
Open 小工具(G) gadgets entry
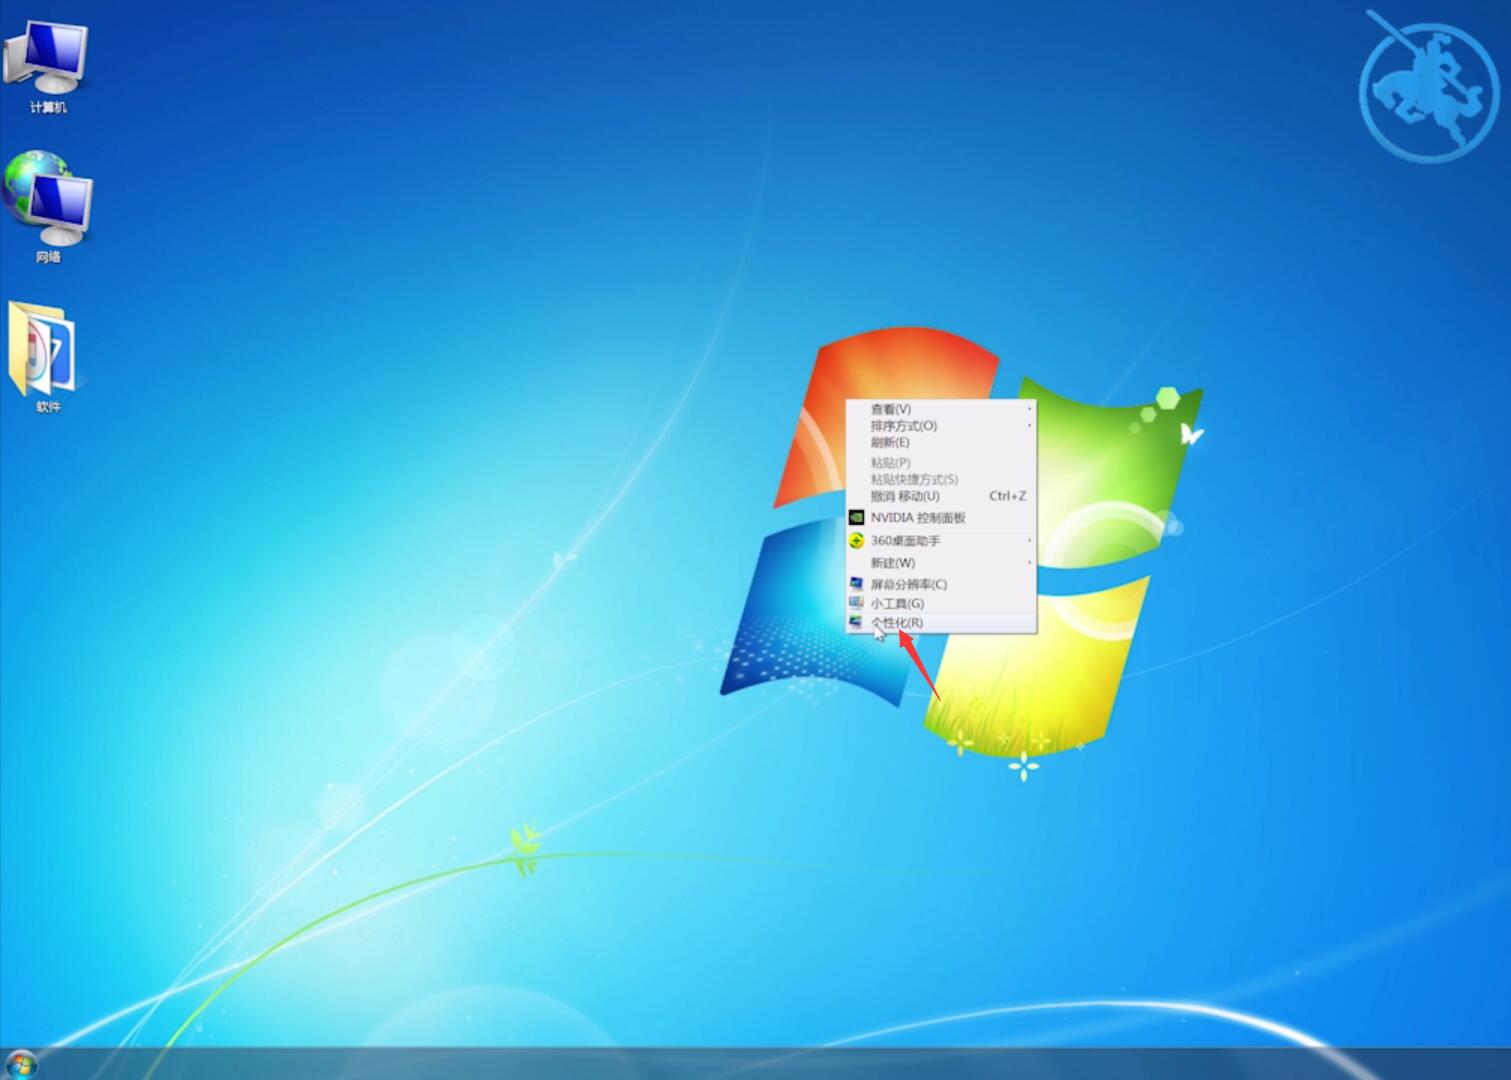point(941,603)
